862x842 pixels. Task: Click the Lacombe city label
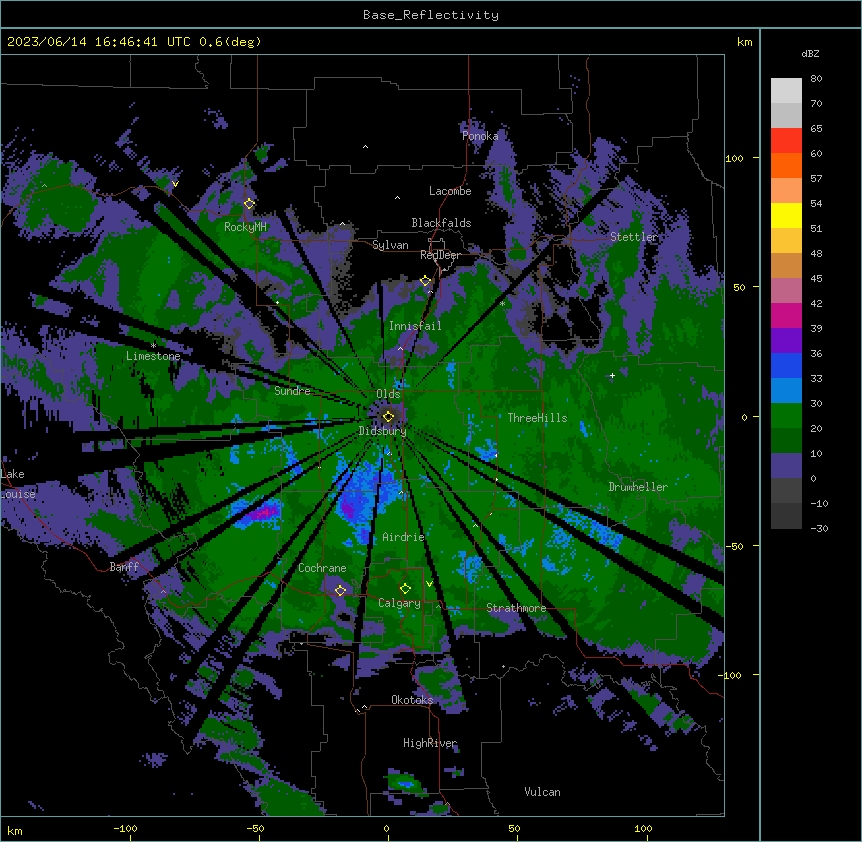pos(450,191)
